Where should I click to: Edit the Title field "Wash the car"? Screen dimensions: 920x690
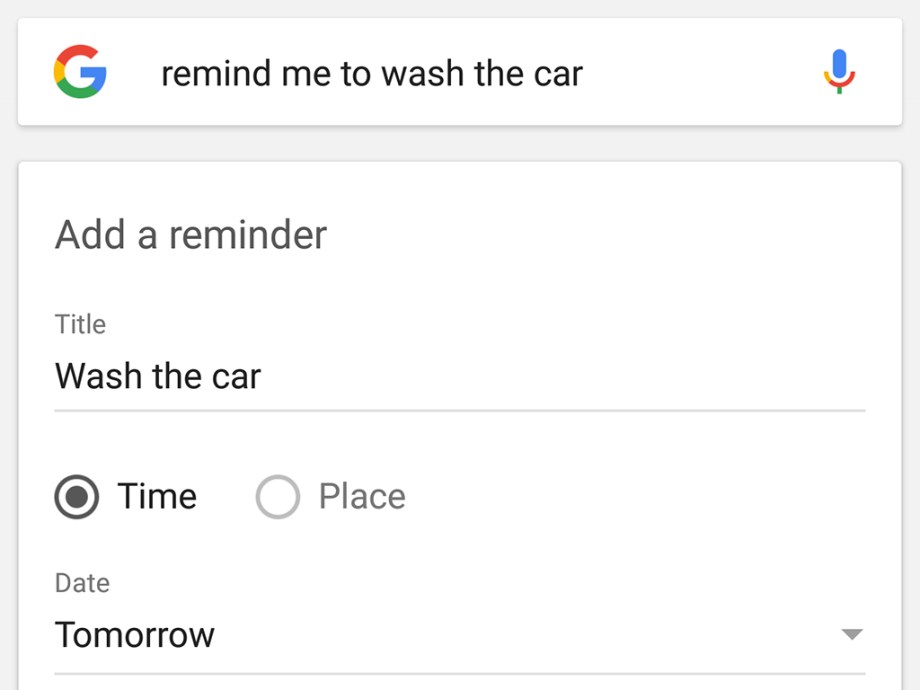click(157, 376)
